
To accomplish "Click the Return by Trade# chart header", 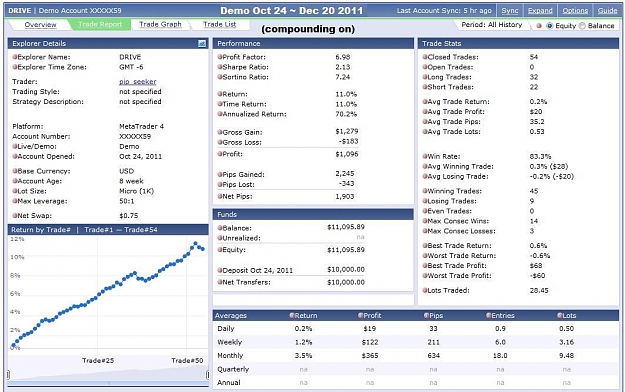I will pyautogui.click(x=108, y=230).
